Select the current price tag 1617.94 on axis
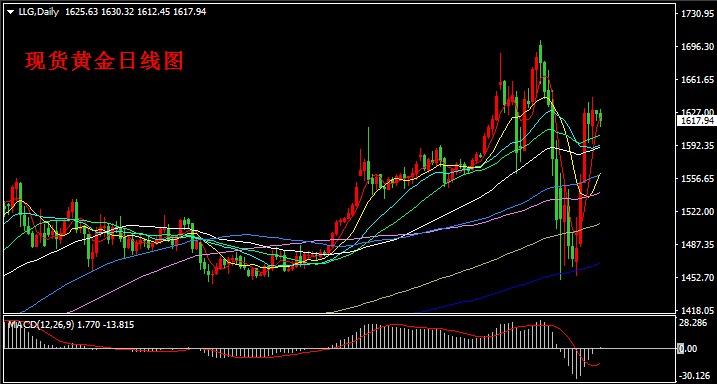This screenshot has width=717, height=384. point(697,121)
